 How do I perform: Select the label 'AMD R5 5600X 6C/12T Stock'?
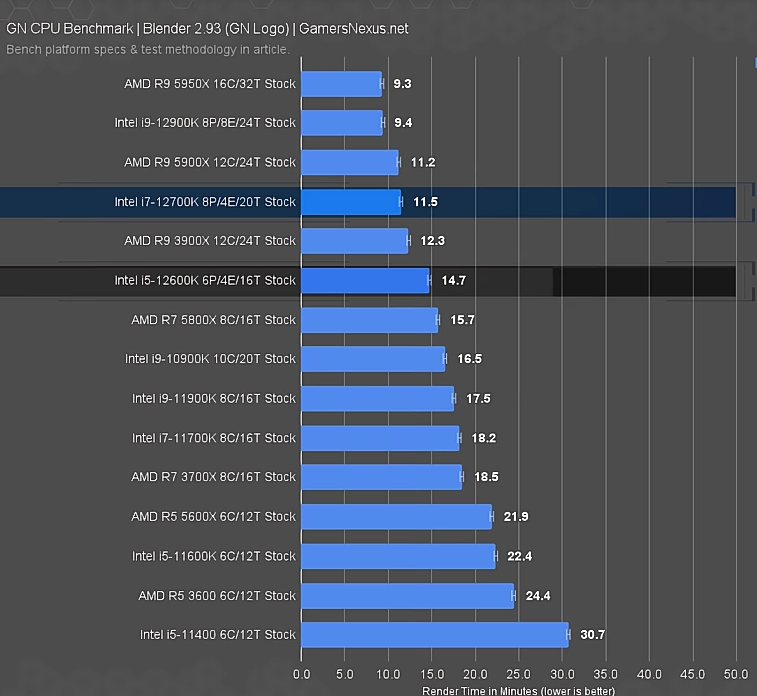point(213,517)
